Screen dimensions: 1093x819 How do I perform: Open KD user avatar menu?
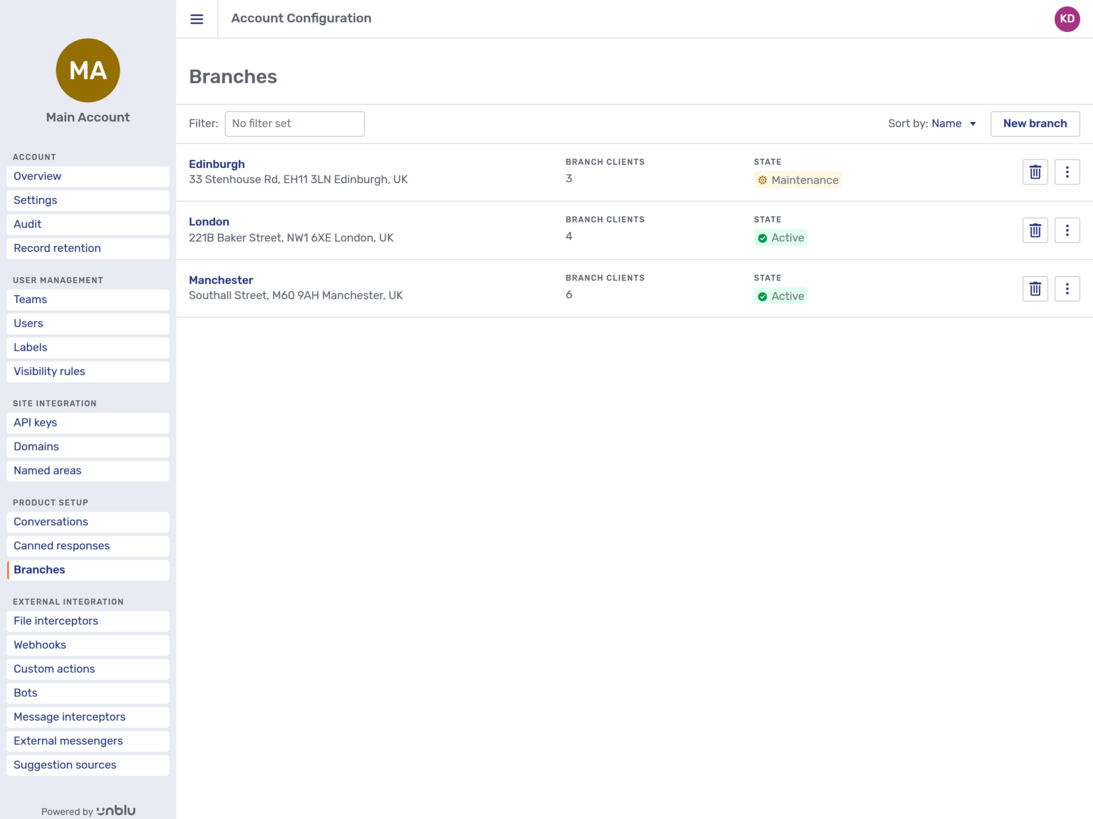click(1067, 19)
